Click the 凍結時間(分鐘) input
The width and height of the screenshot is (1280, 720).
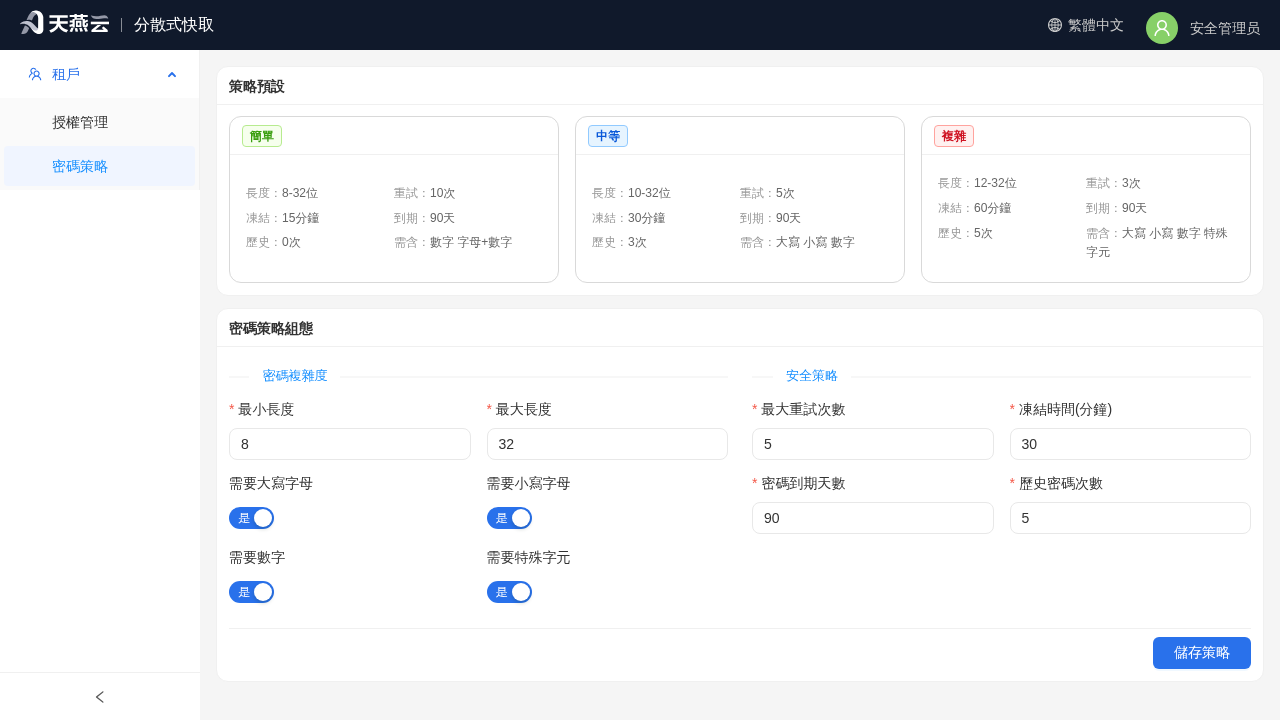pyautogui.click(x=1130, y=444)
